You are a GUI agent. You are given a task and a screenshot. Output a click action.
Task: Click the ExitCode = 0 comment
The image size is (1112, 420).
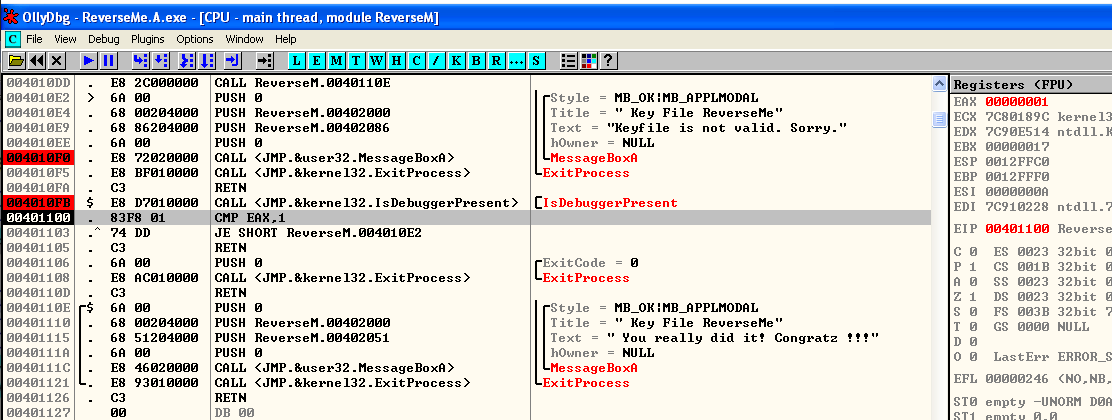590,263
